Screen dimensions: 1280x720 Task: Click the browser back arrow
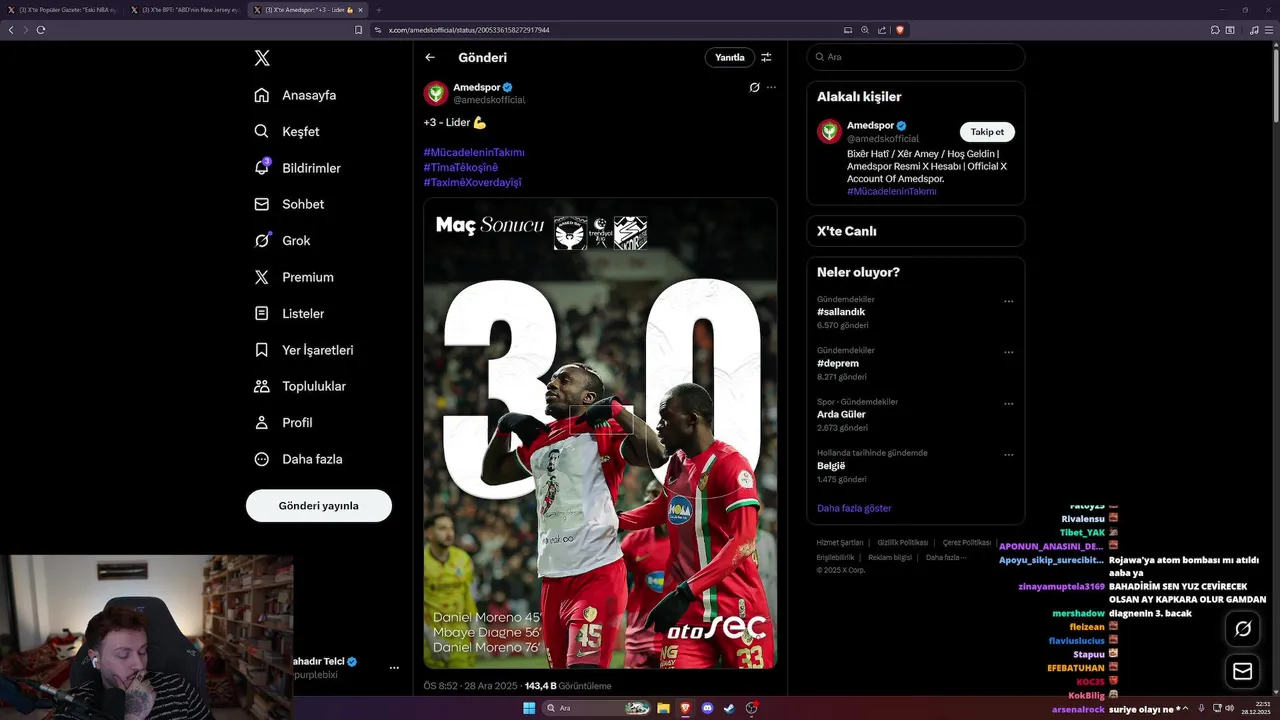point(11,30)
